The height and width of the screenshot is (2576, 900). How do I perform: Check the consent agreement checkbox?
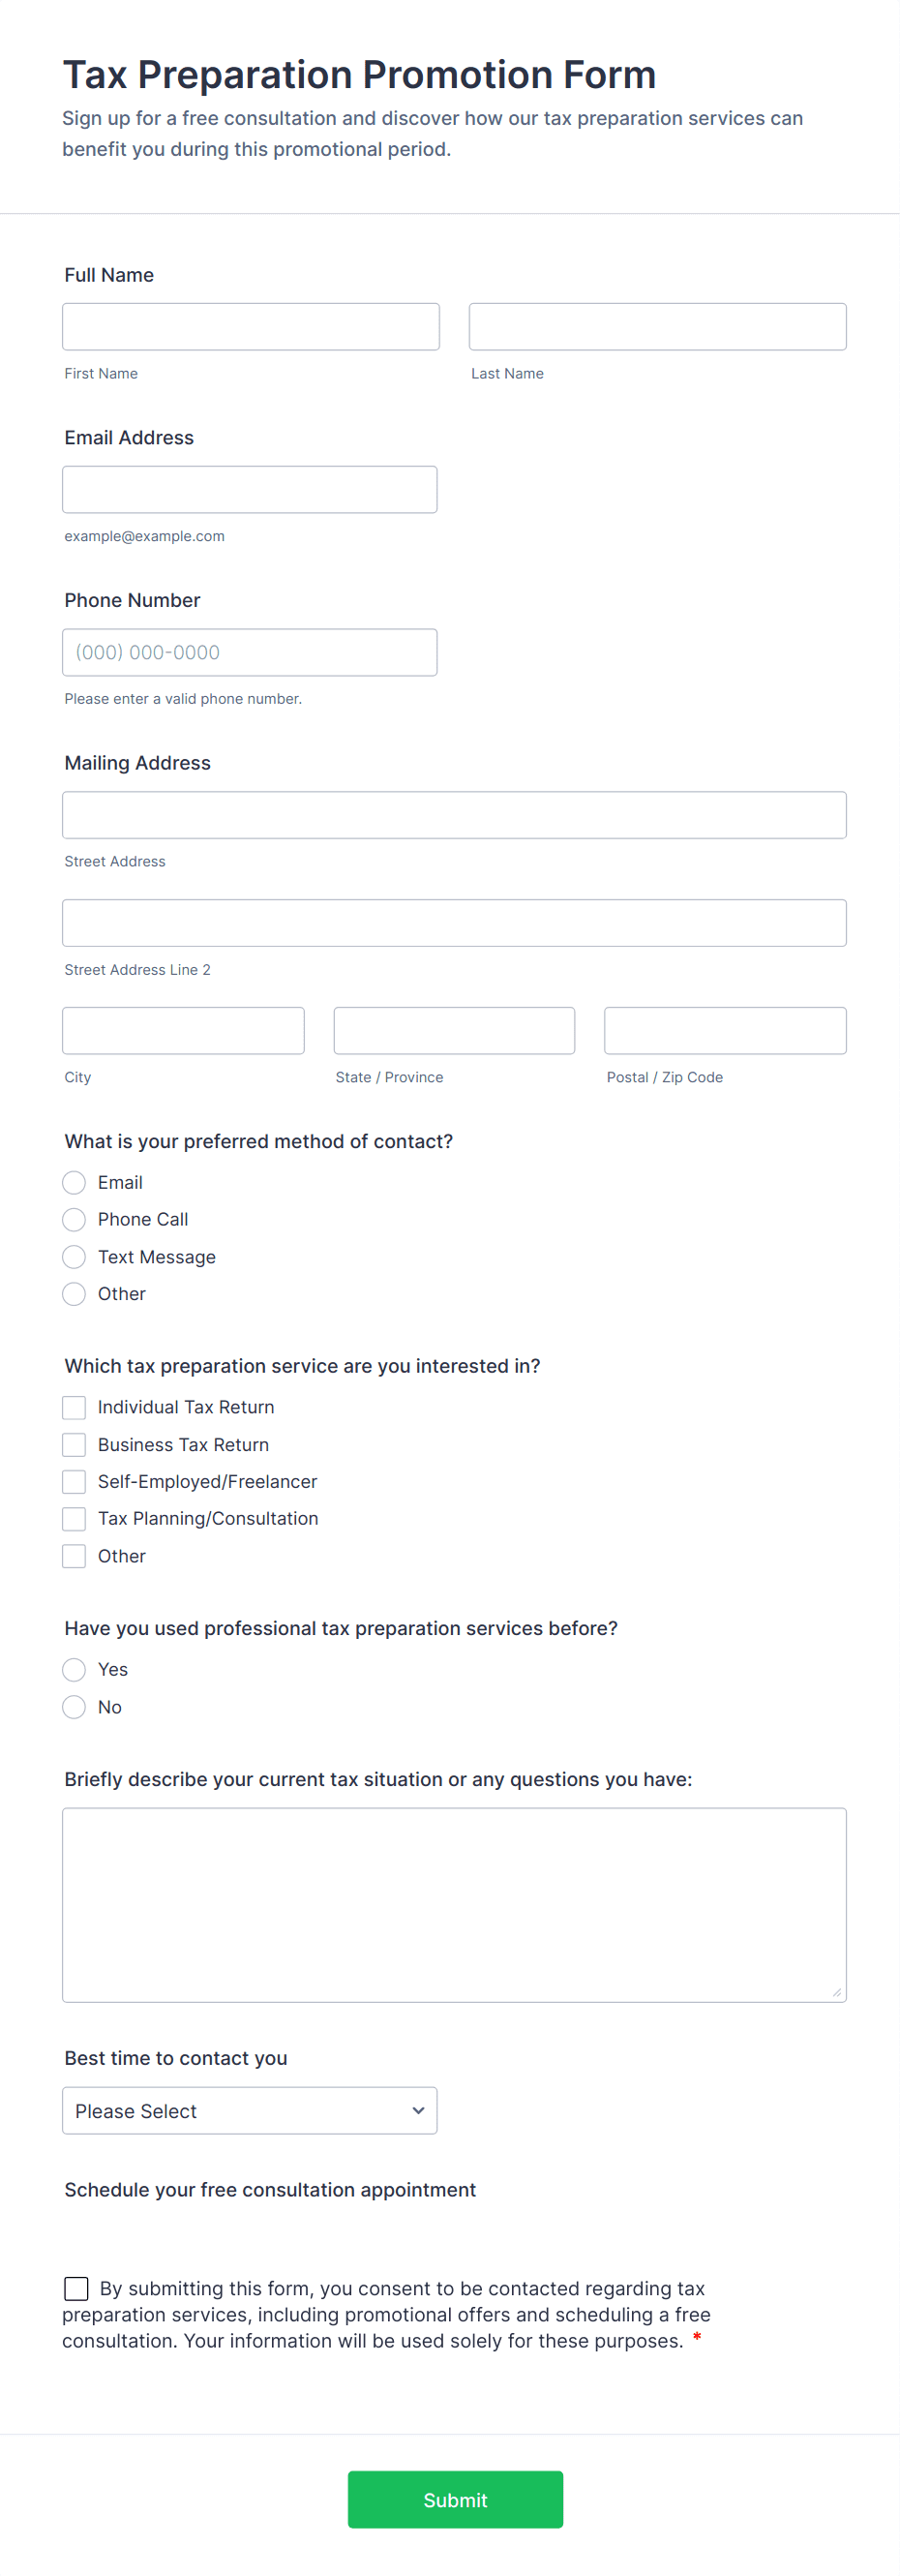pos(76,2289)
